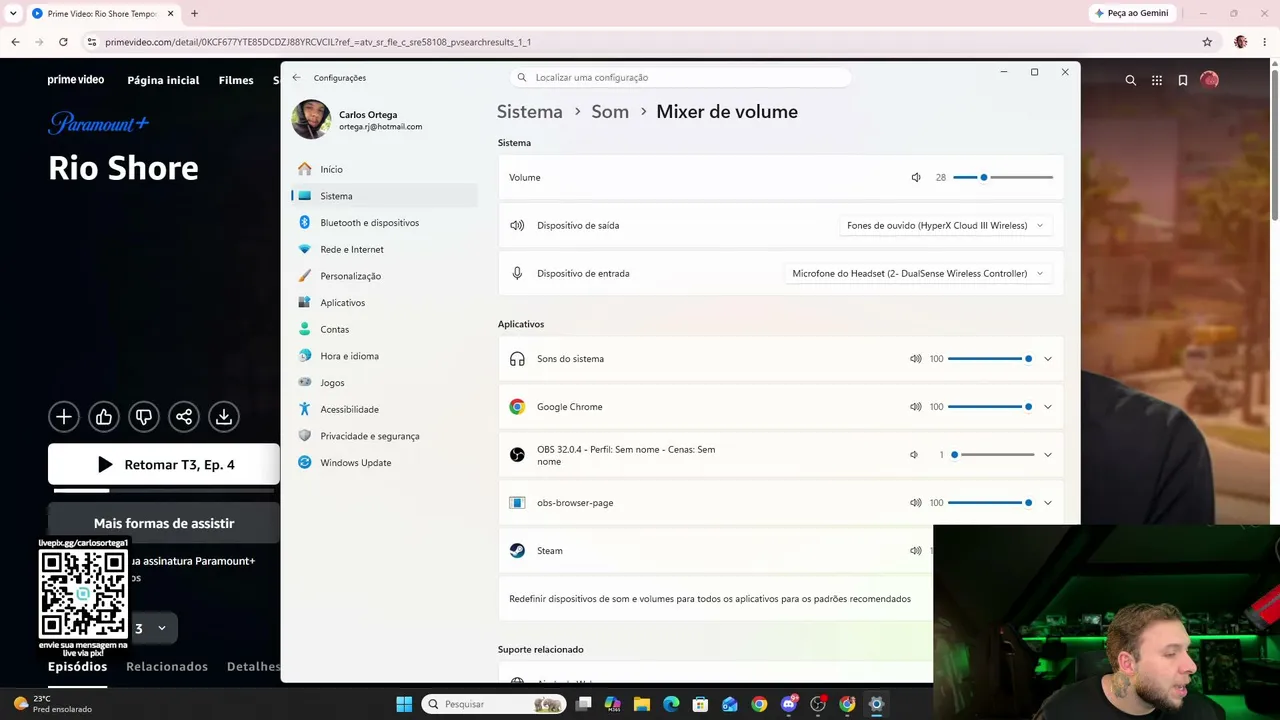This screenshot has width=1280, height=720.
Task: Open Chrome's tab search dropdown
Action: [x=13, y=13]
